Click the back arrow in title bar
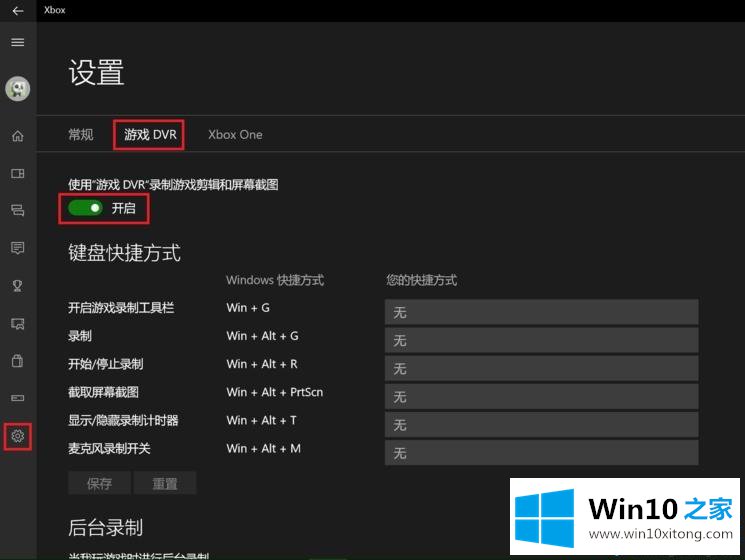Screen dimensions: 745x560 [x=17, y=10]
